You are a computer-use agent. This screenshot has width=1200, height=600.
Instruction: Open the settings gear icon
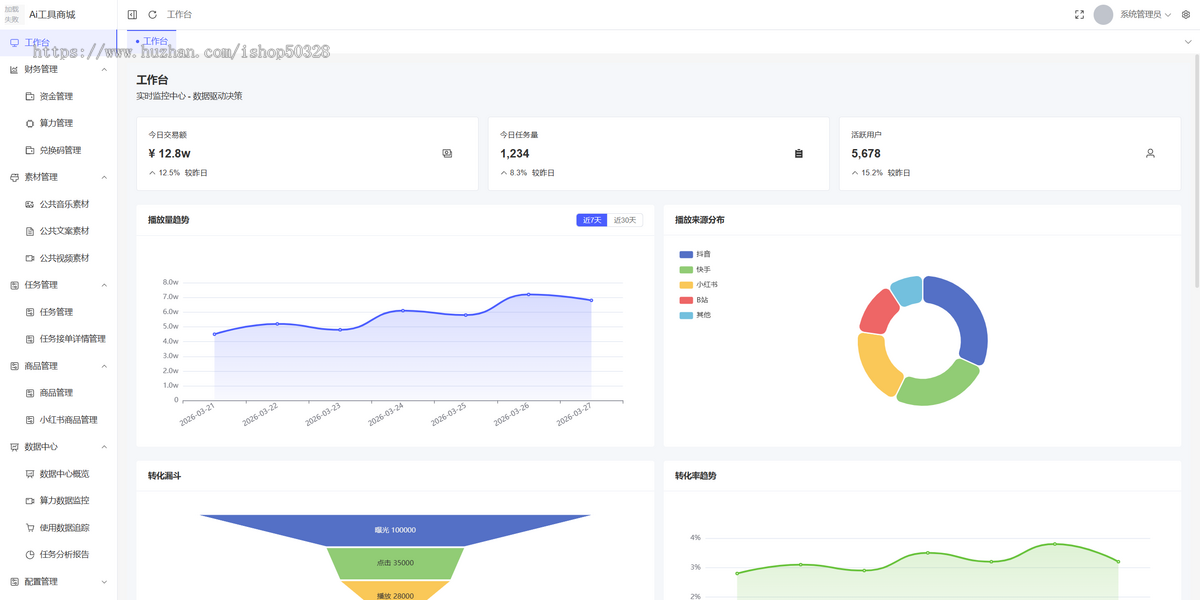point(1186,15)
